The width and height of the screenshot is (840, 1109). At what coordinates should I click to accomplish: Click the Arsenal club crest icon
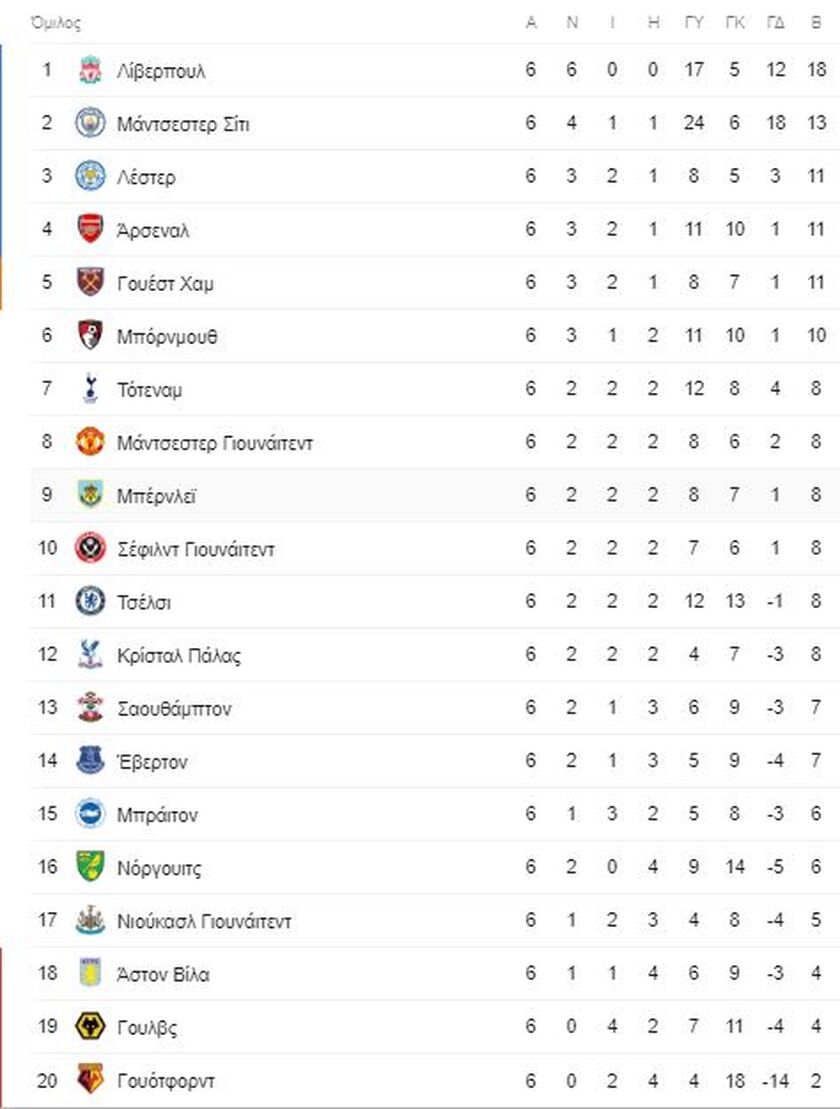[90, 229]
